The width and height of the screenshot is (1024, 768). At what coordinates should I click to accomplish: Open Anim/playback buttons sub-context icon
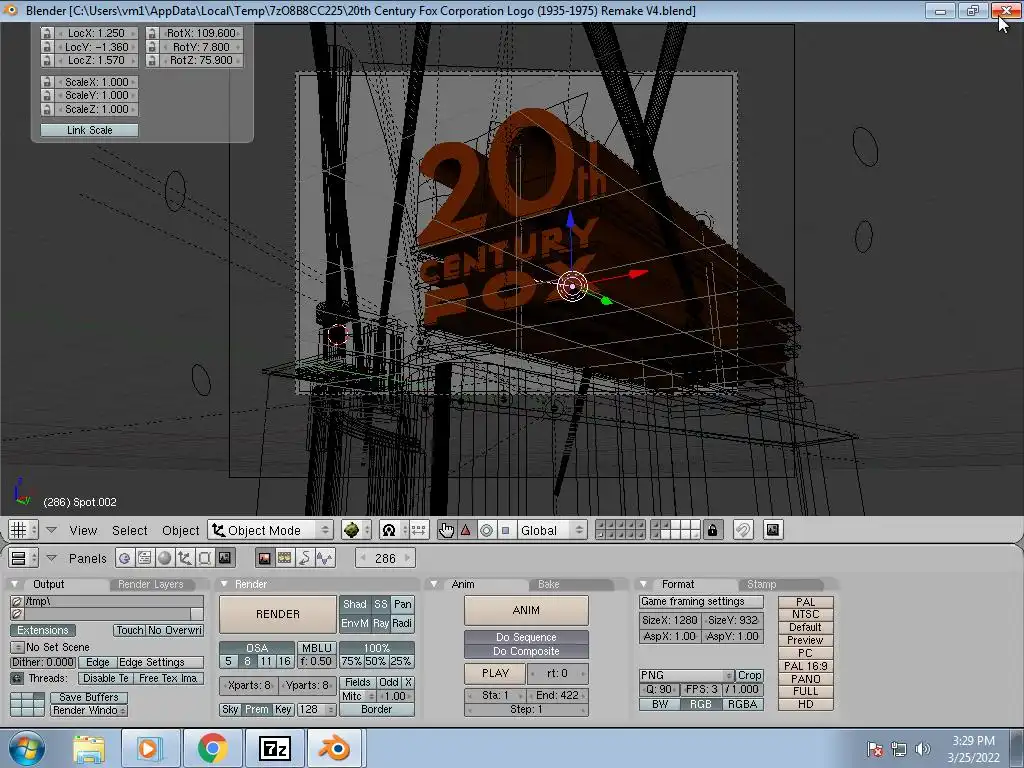(x=304, y=558)
